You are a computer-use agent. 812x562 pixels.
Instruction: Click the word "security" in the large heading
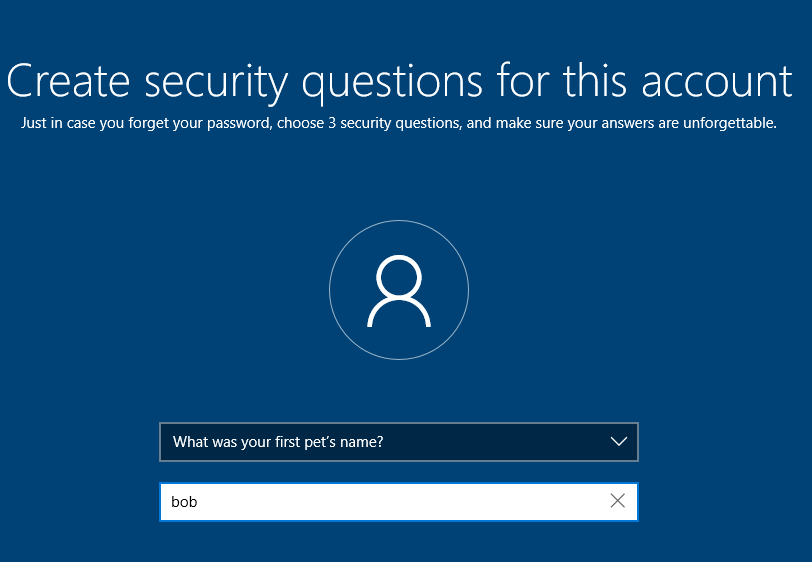216,84
